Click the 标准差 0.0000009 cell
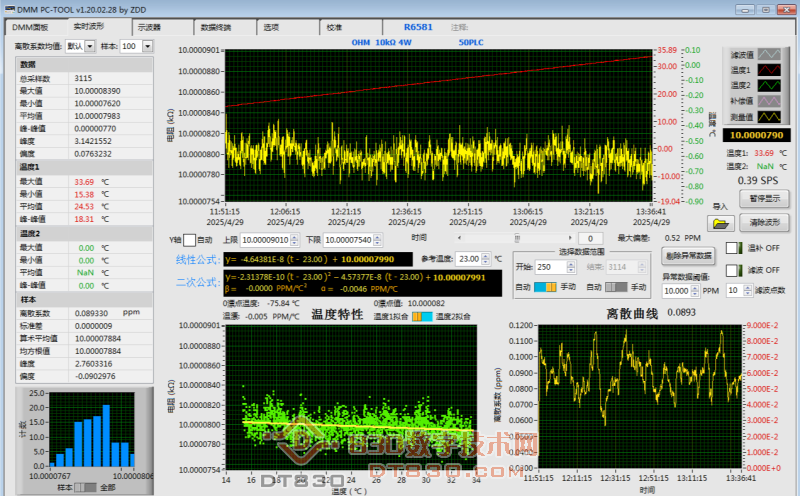This screenshot has height=496, width=800. [111, 326]
